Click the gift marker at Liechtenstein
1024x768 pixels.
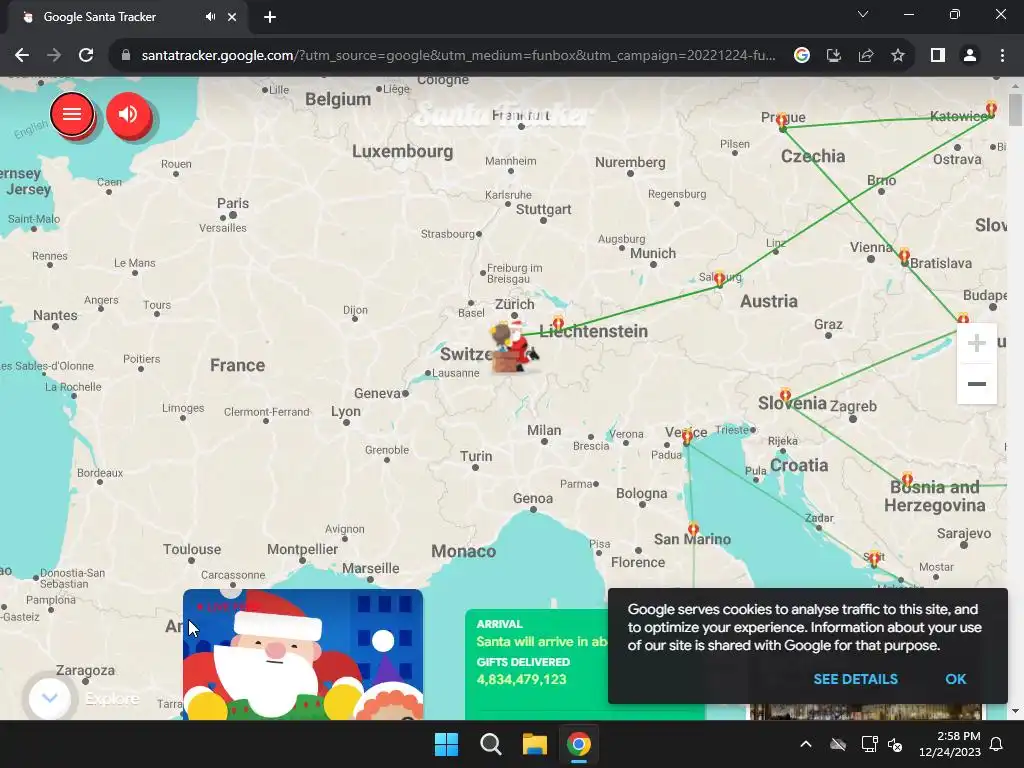point(558,323)
